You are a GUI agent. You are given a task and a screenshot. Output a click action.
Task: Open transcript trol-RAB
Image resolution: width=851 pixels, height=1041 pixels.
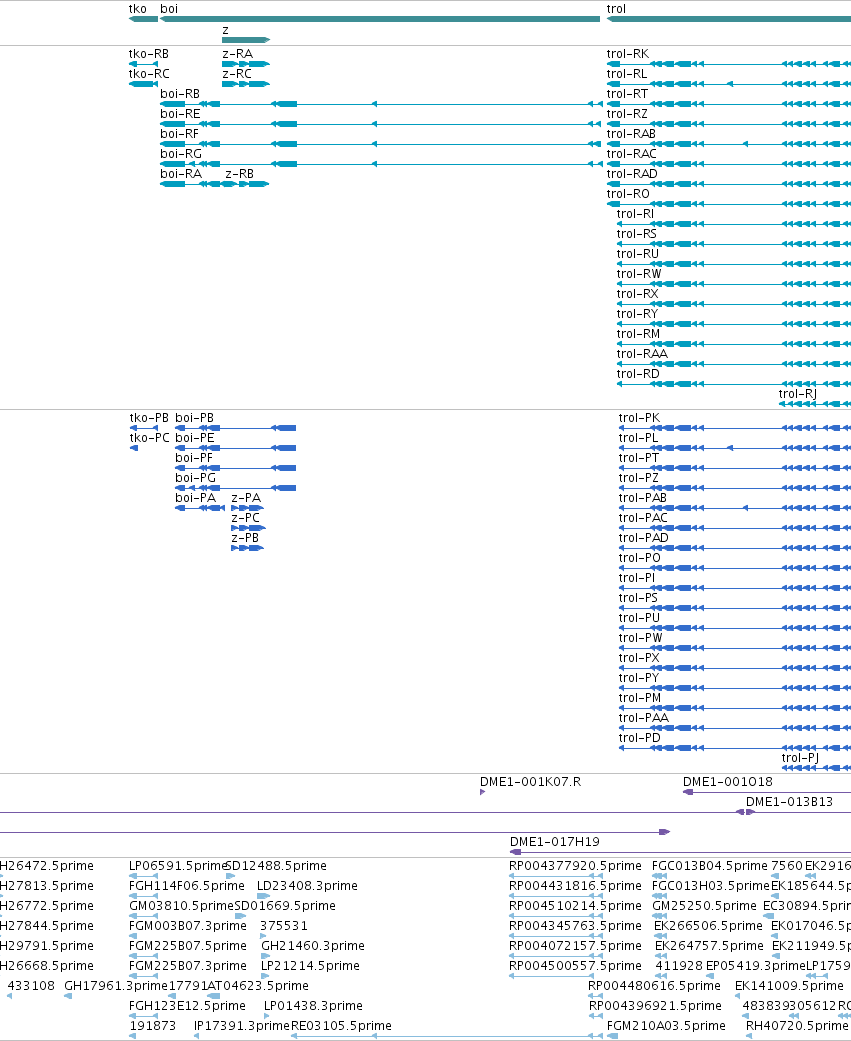631,133
